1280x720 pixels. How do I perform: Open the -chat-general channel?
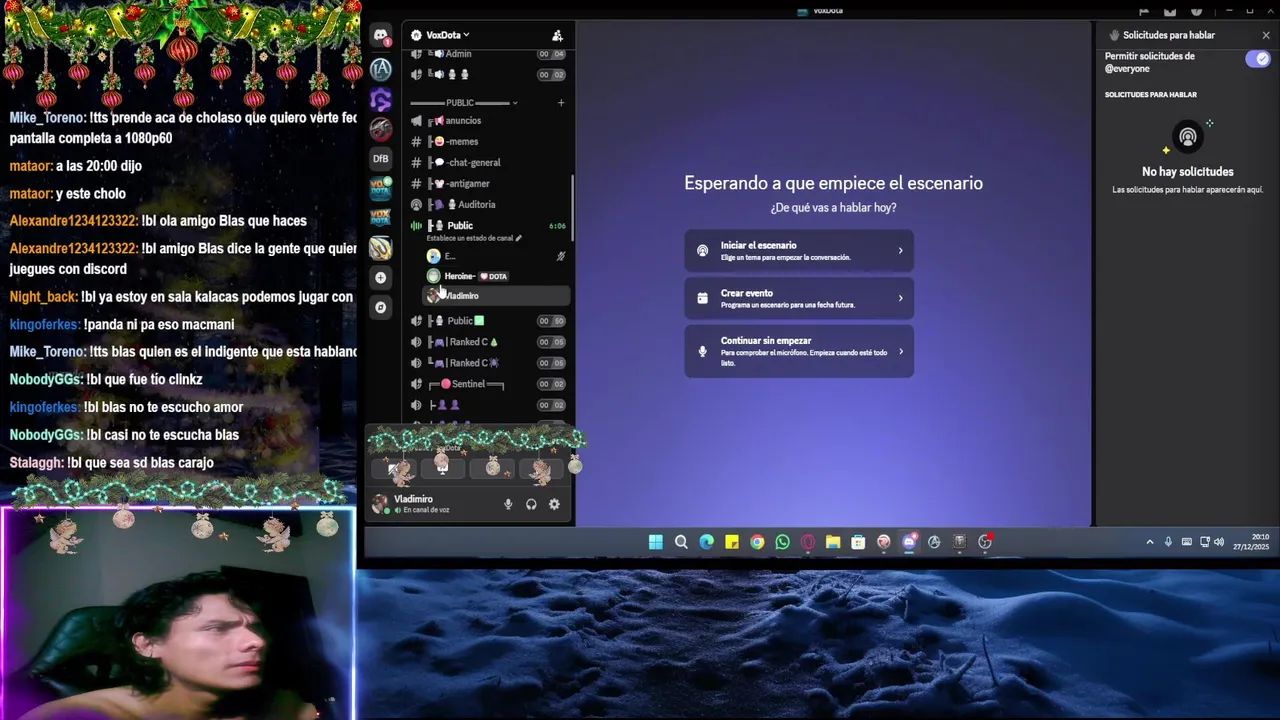click(489, 162)
